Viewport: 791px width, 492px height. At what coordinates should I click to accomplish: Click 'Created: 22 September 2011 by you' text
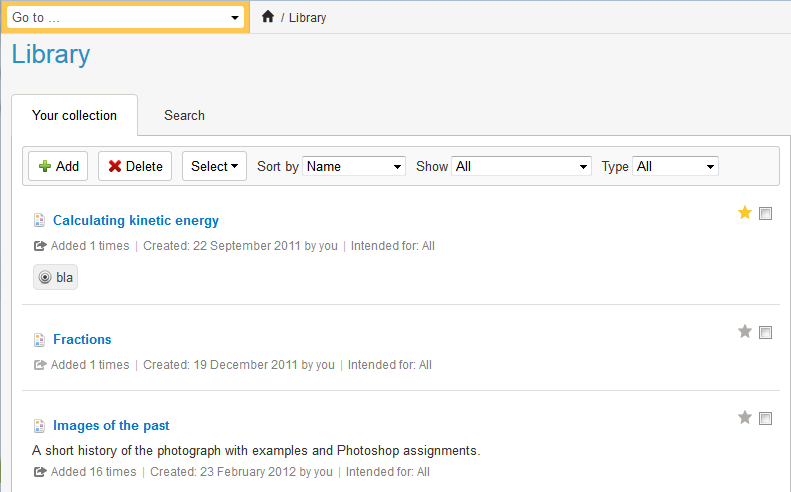pos(240,246)
